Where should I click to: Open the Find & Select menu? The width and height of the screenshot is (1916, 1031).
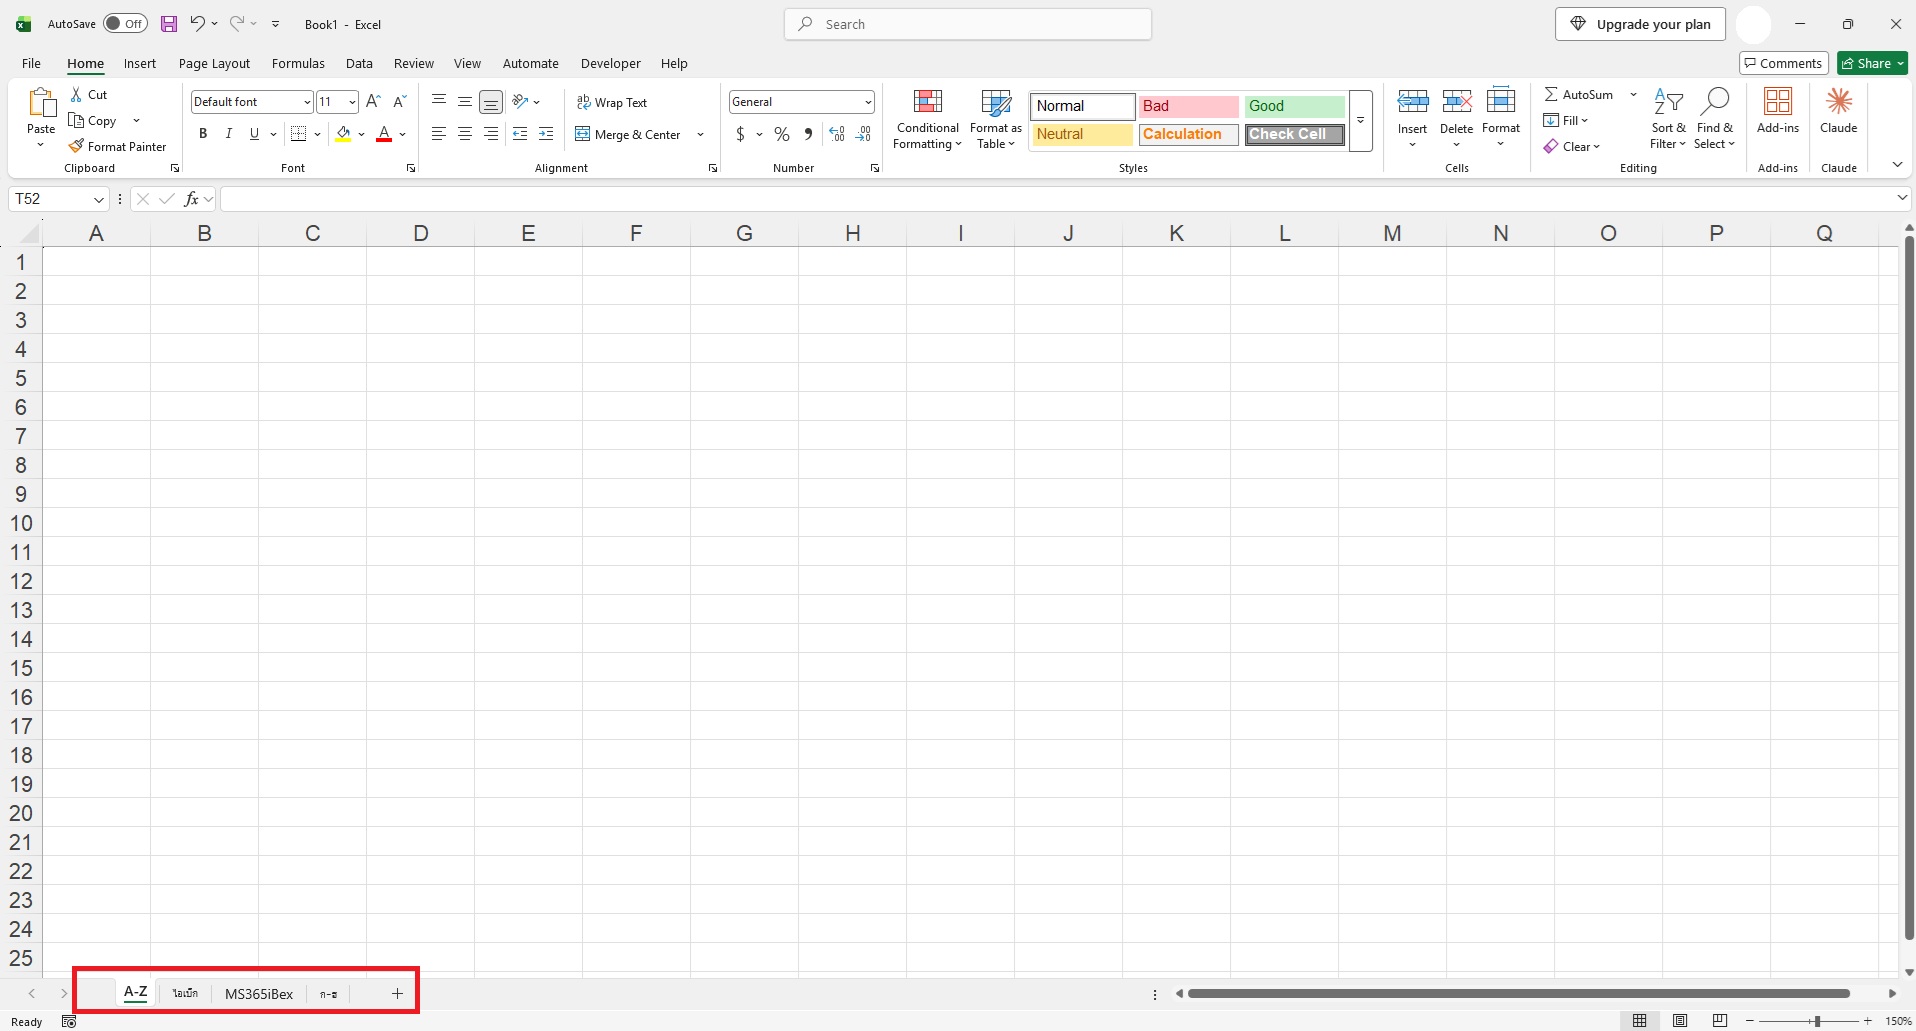1715,119
